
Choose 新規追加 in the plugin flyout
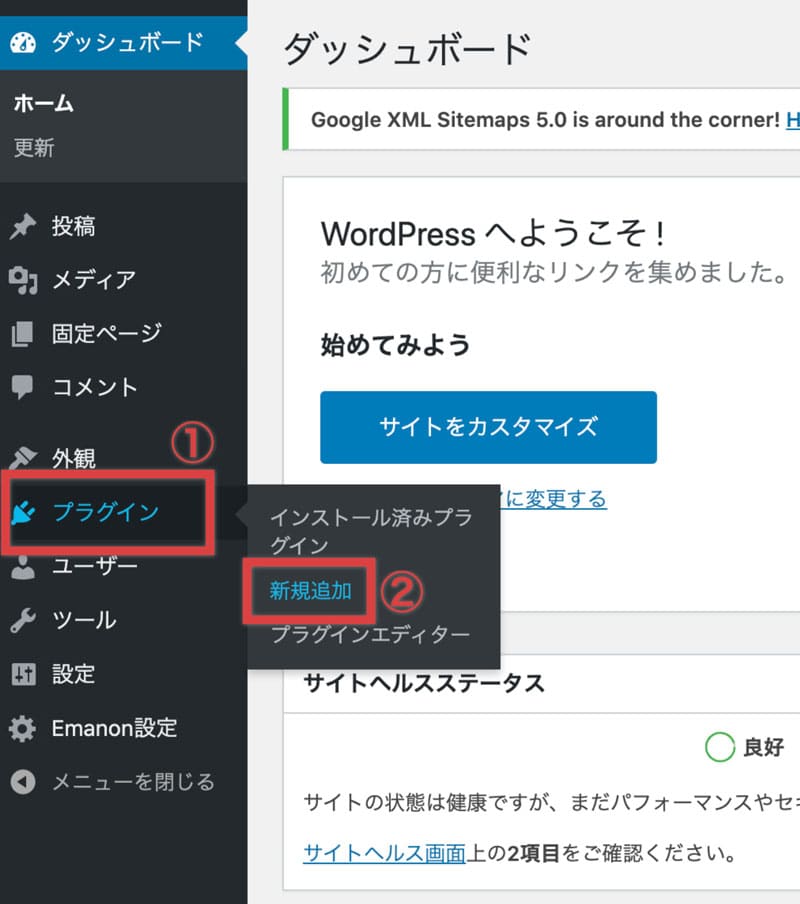click(x=311, y=591)
